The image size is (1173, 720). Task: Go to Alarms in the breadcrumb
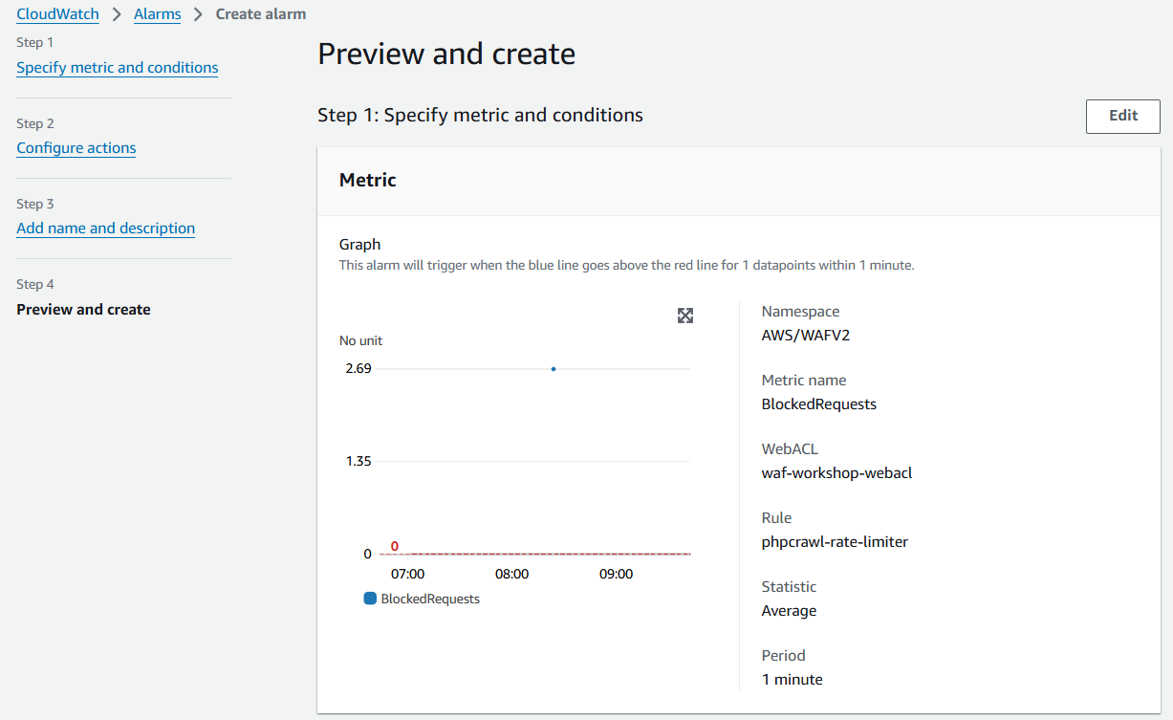(x=157, y=14)
